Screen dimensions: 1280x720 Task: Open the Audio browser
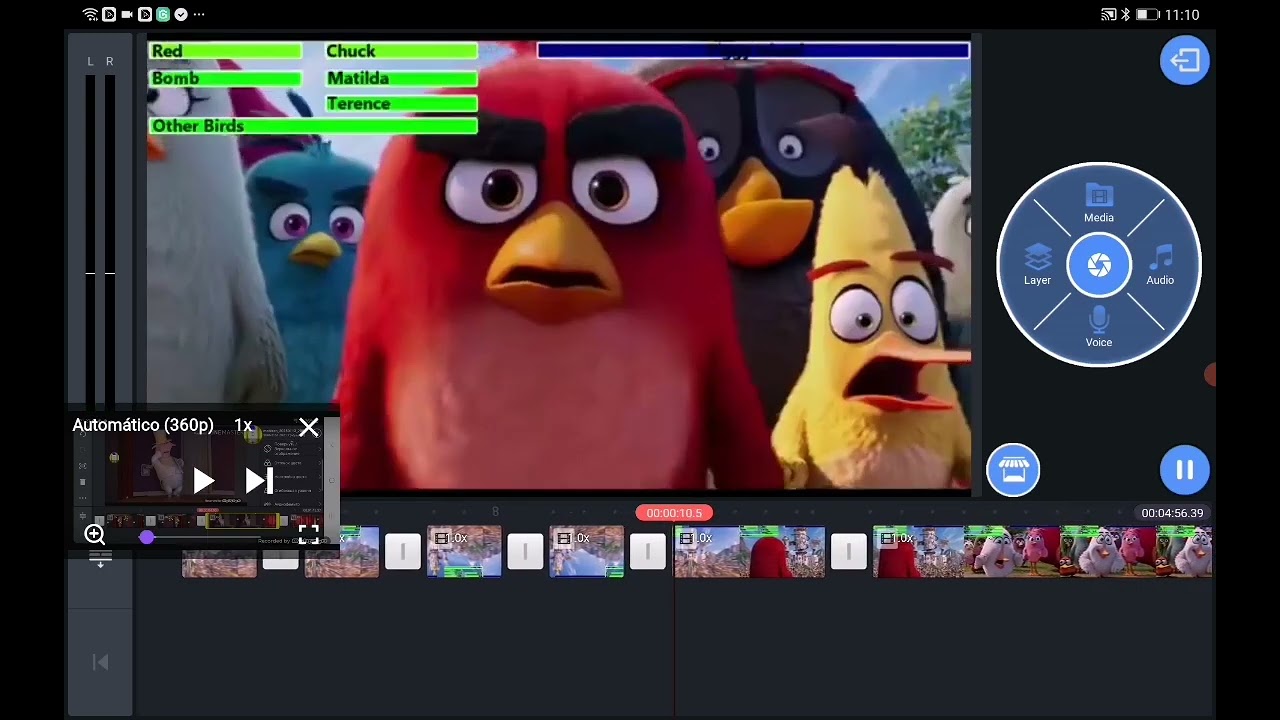[x=1160, y=266]
